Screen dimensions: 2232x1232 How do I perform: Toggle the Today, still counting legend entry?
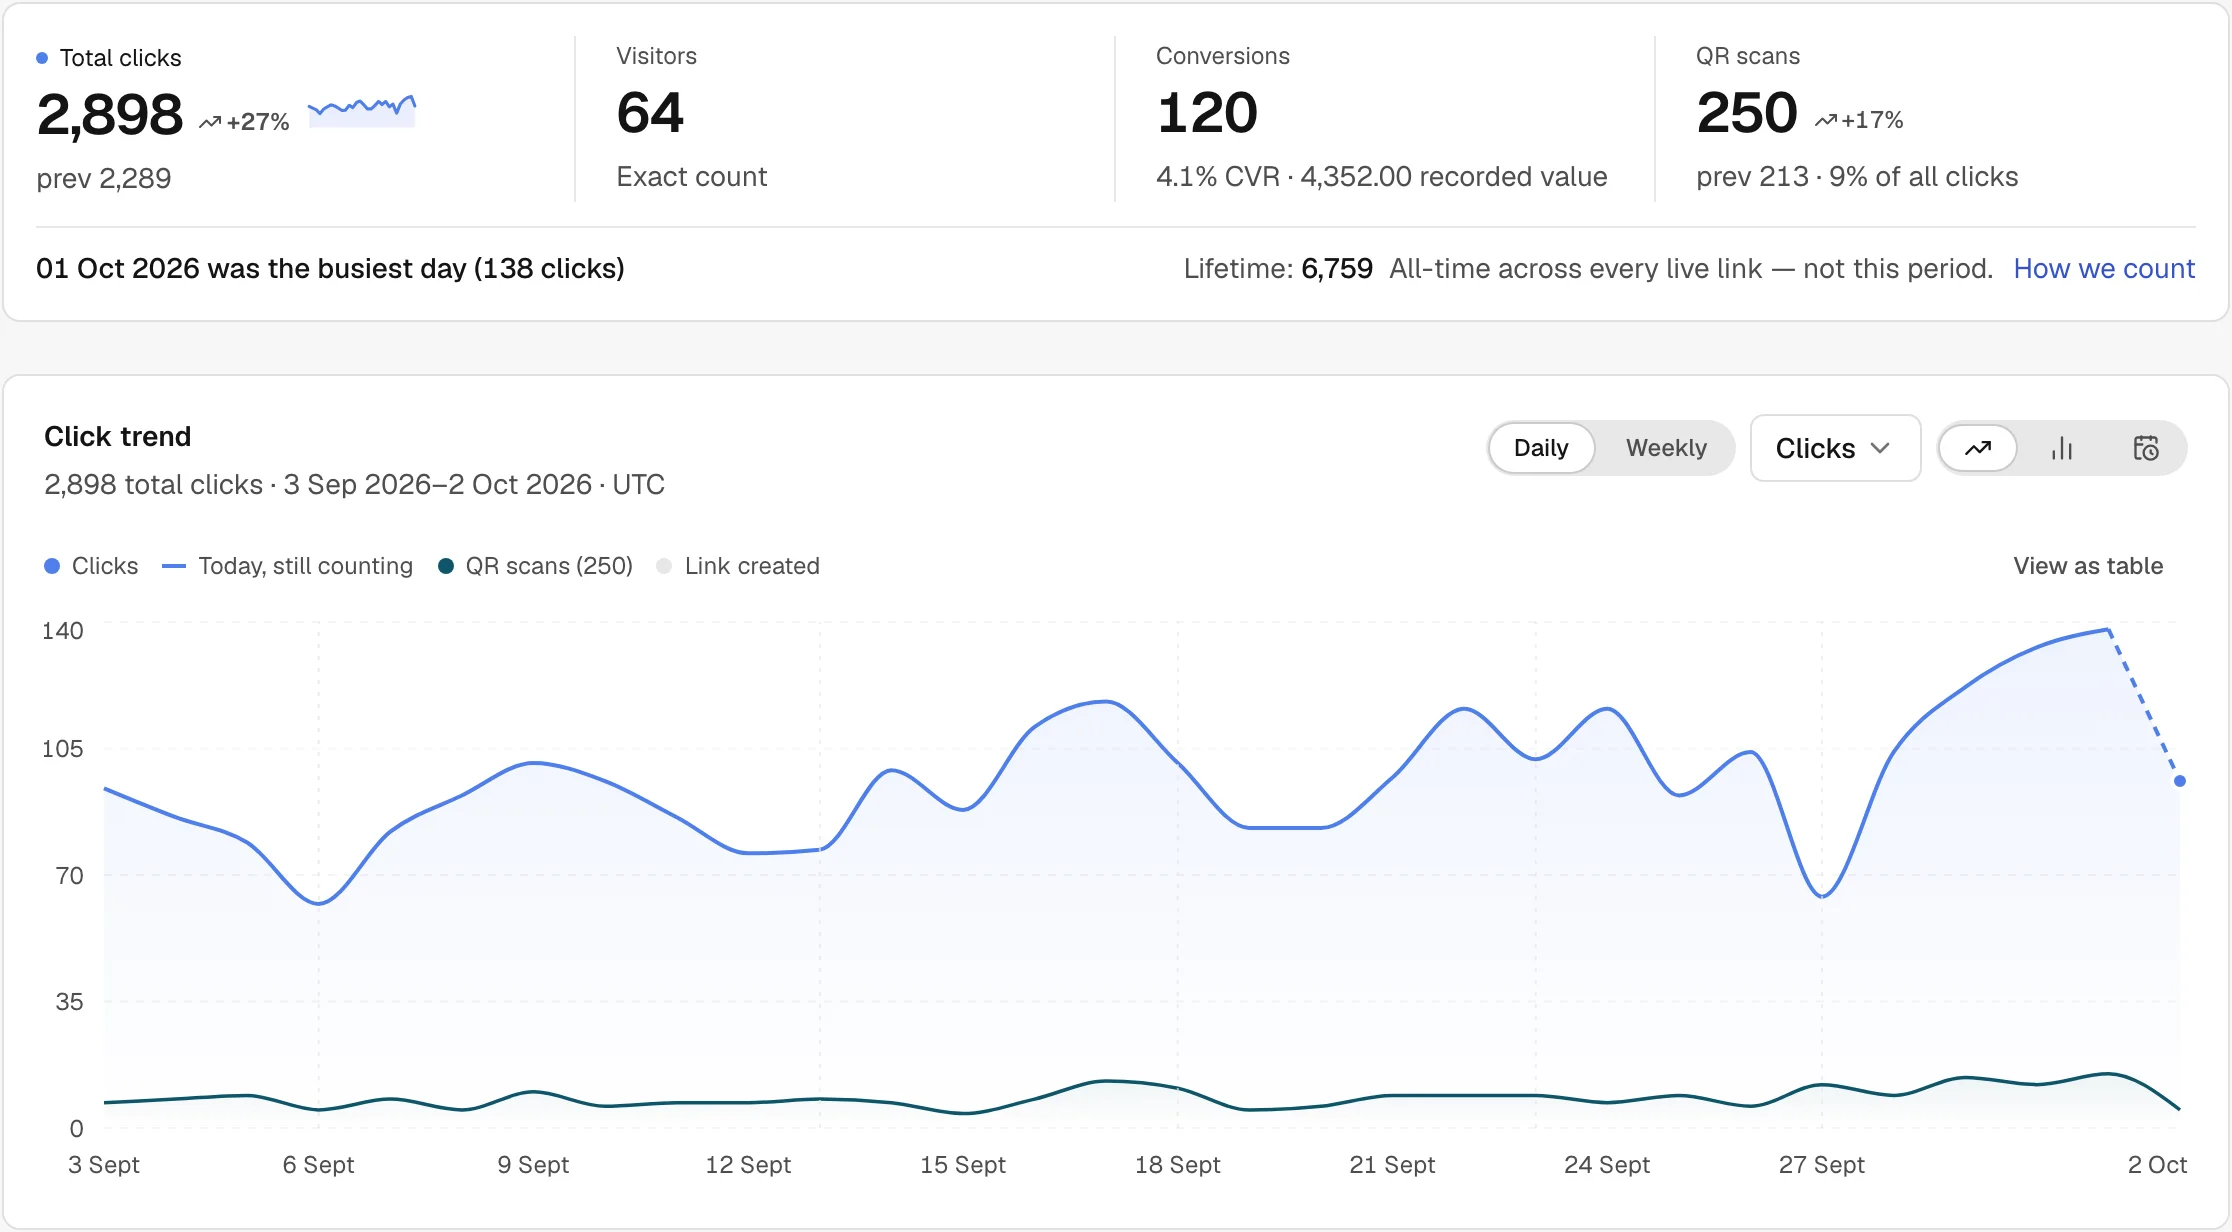pos(287,566)
